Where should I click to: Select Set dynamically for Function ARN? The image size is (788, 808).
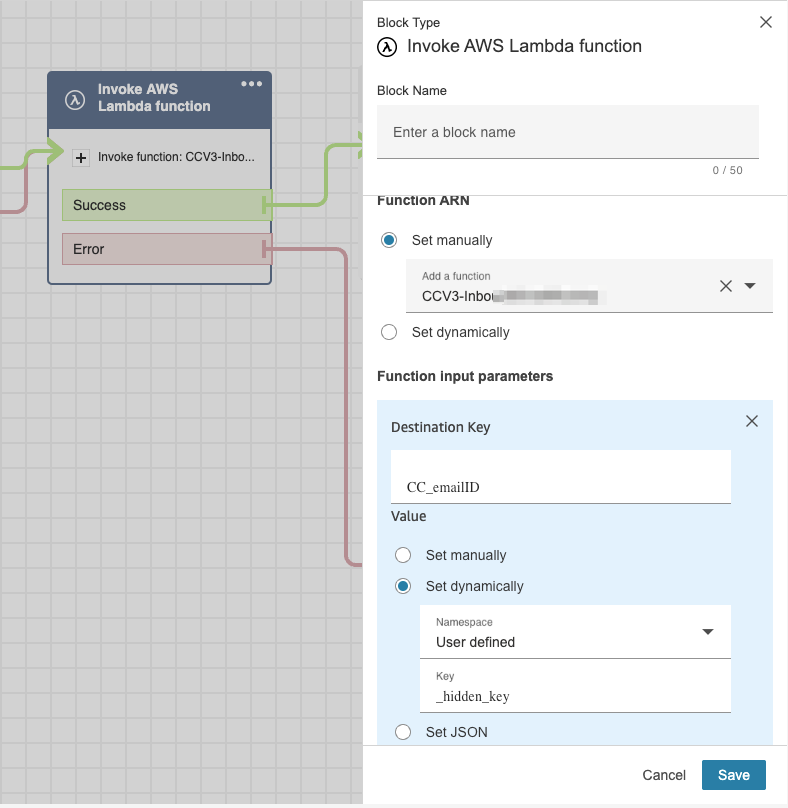(x=389, y=332)
